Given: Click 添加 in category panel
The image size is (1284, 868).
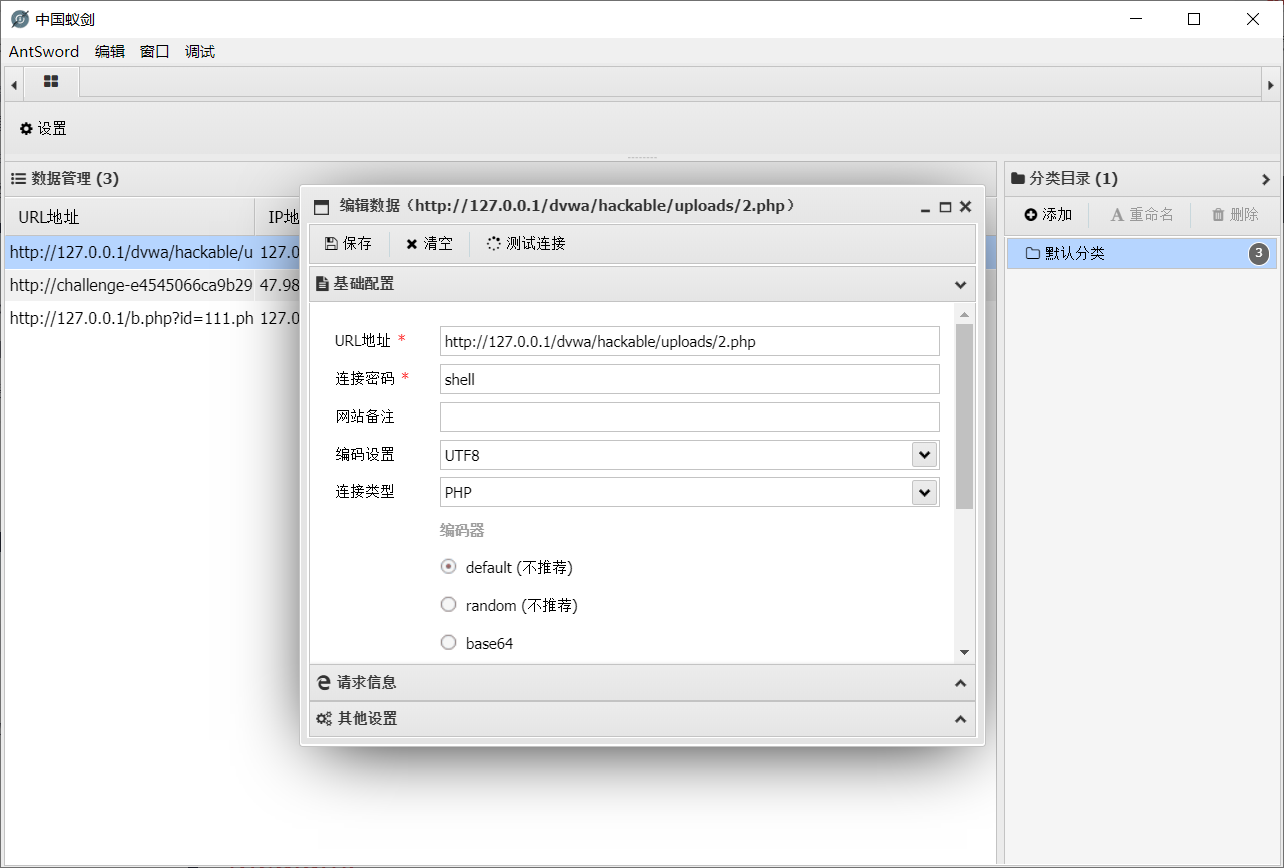Looking at the screenshot, I should (x=1048, y=214).
